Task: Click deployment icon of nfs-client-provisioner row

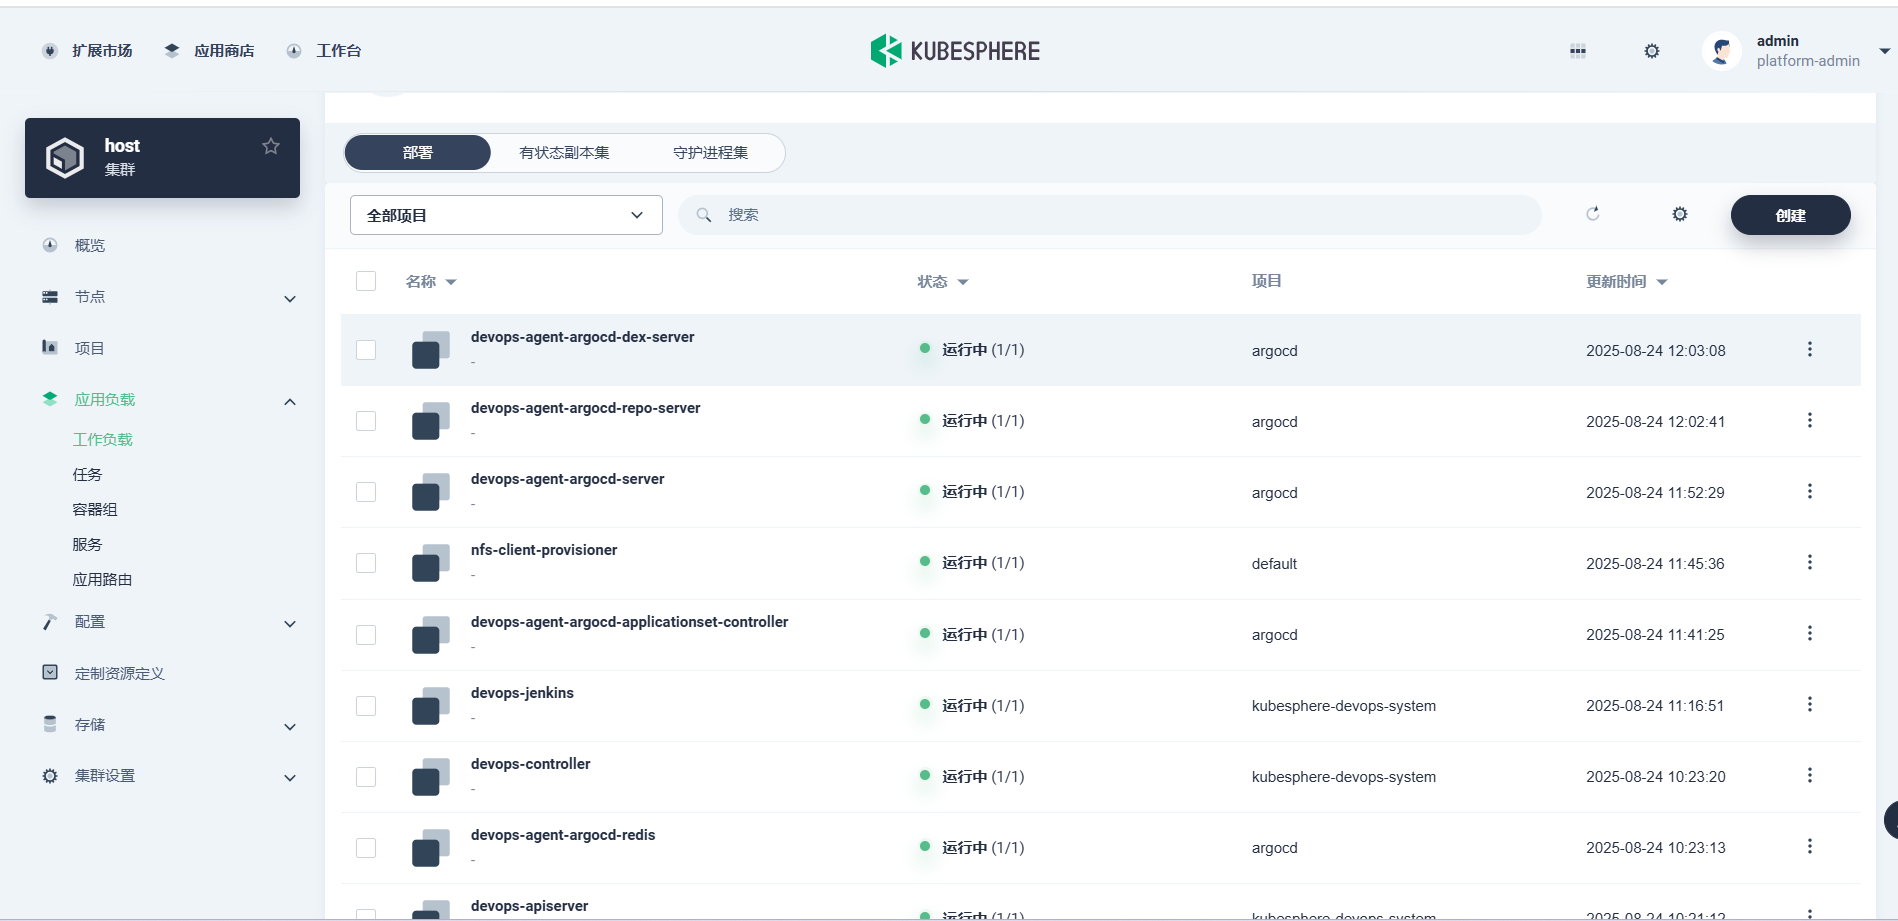Action: click(x=431, y=563)
